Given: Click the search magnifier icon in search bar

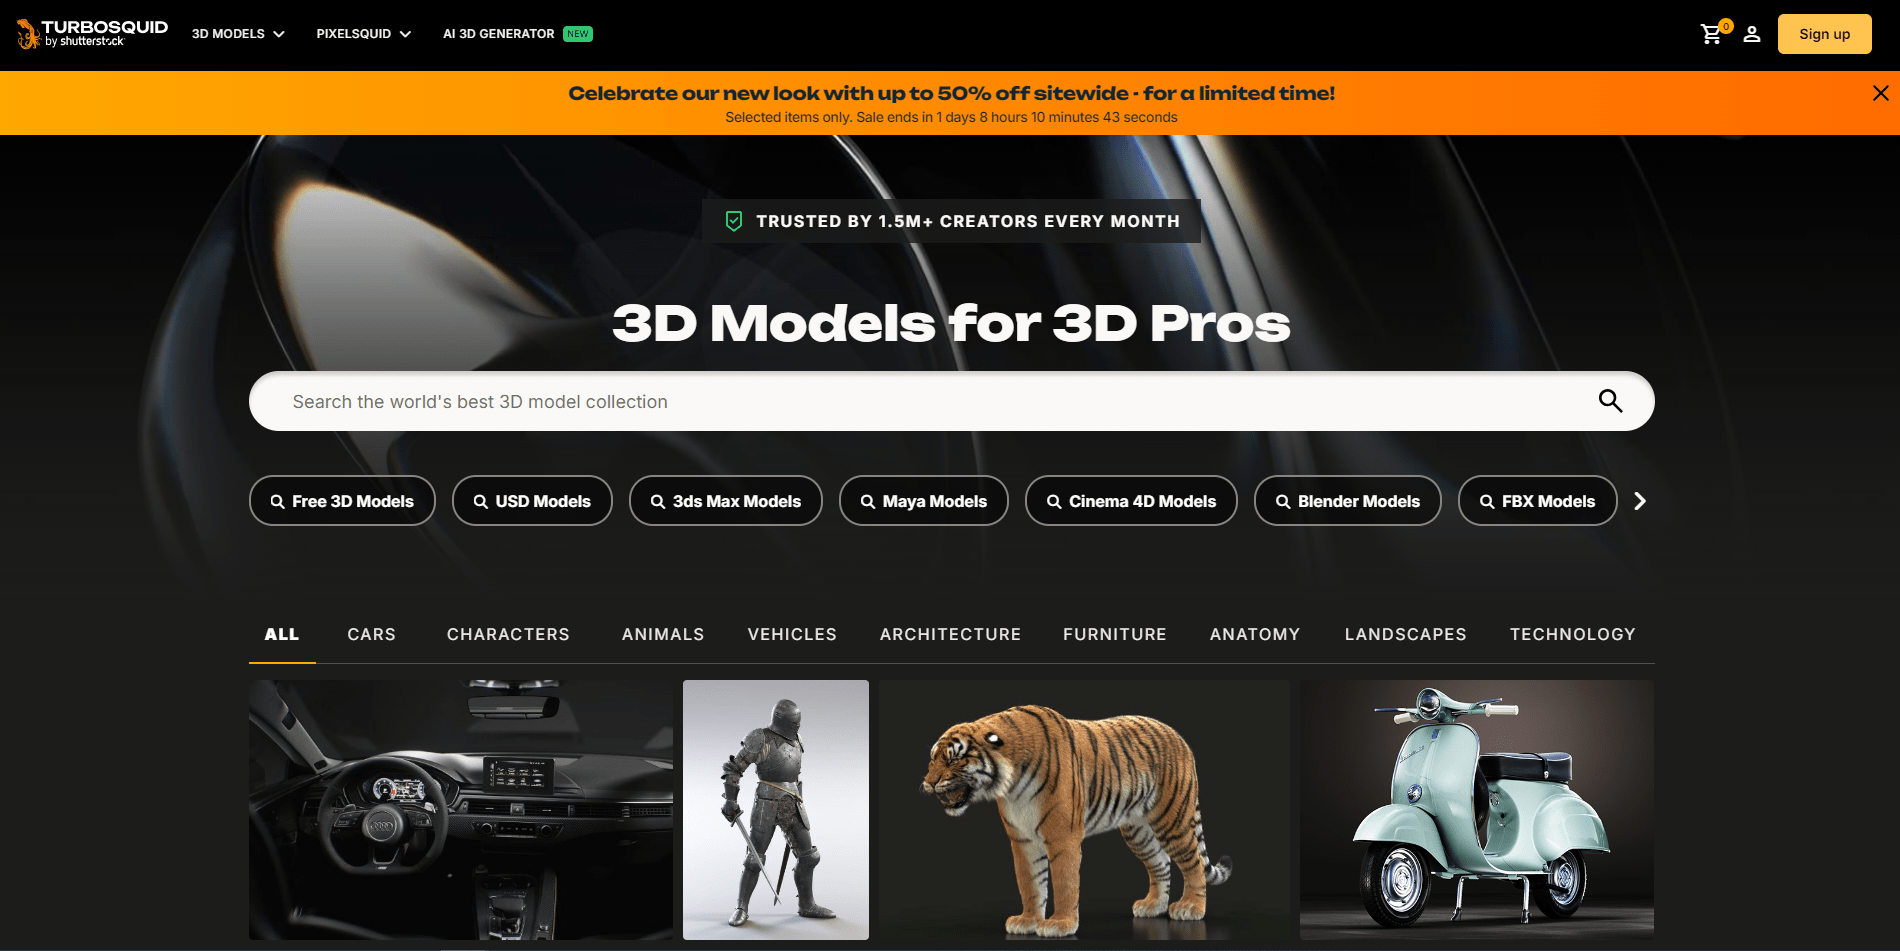Looking at the screenshot, I should tap(1610, 401).
